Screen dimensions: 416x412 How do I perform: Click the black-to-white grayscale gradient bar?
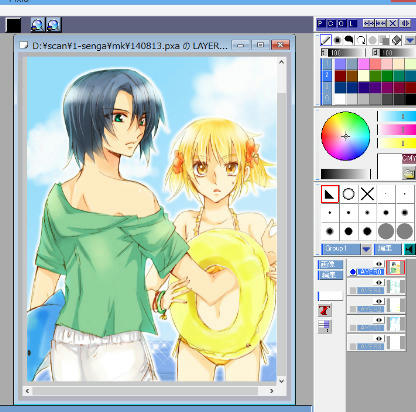pos(345,174)
